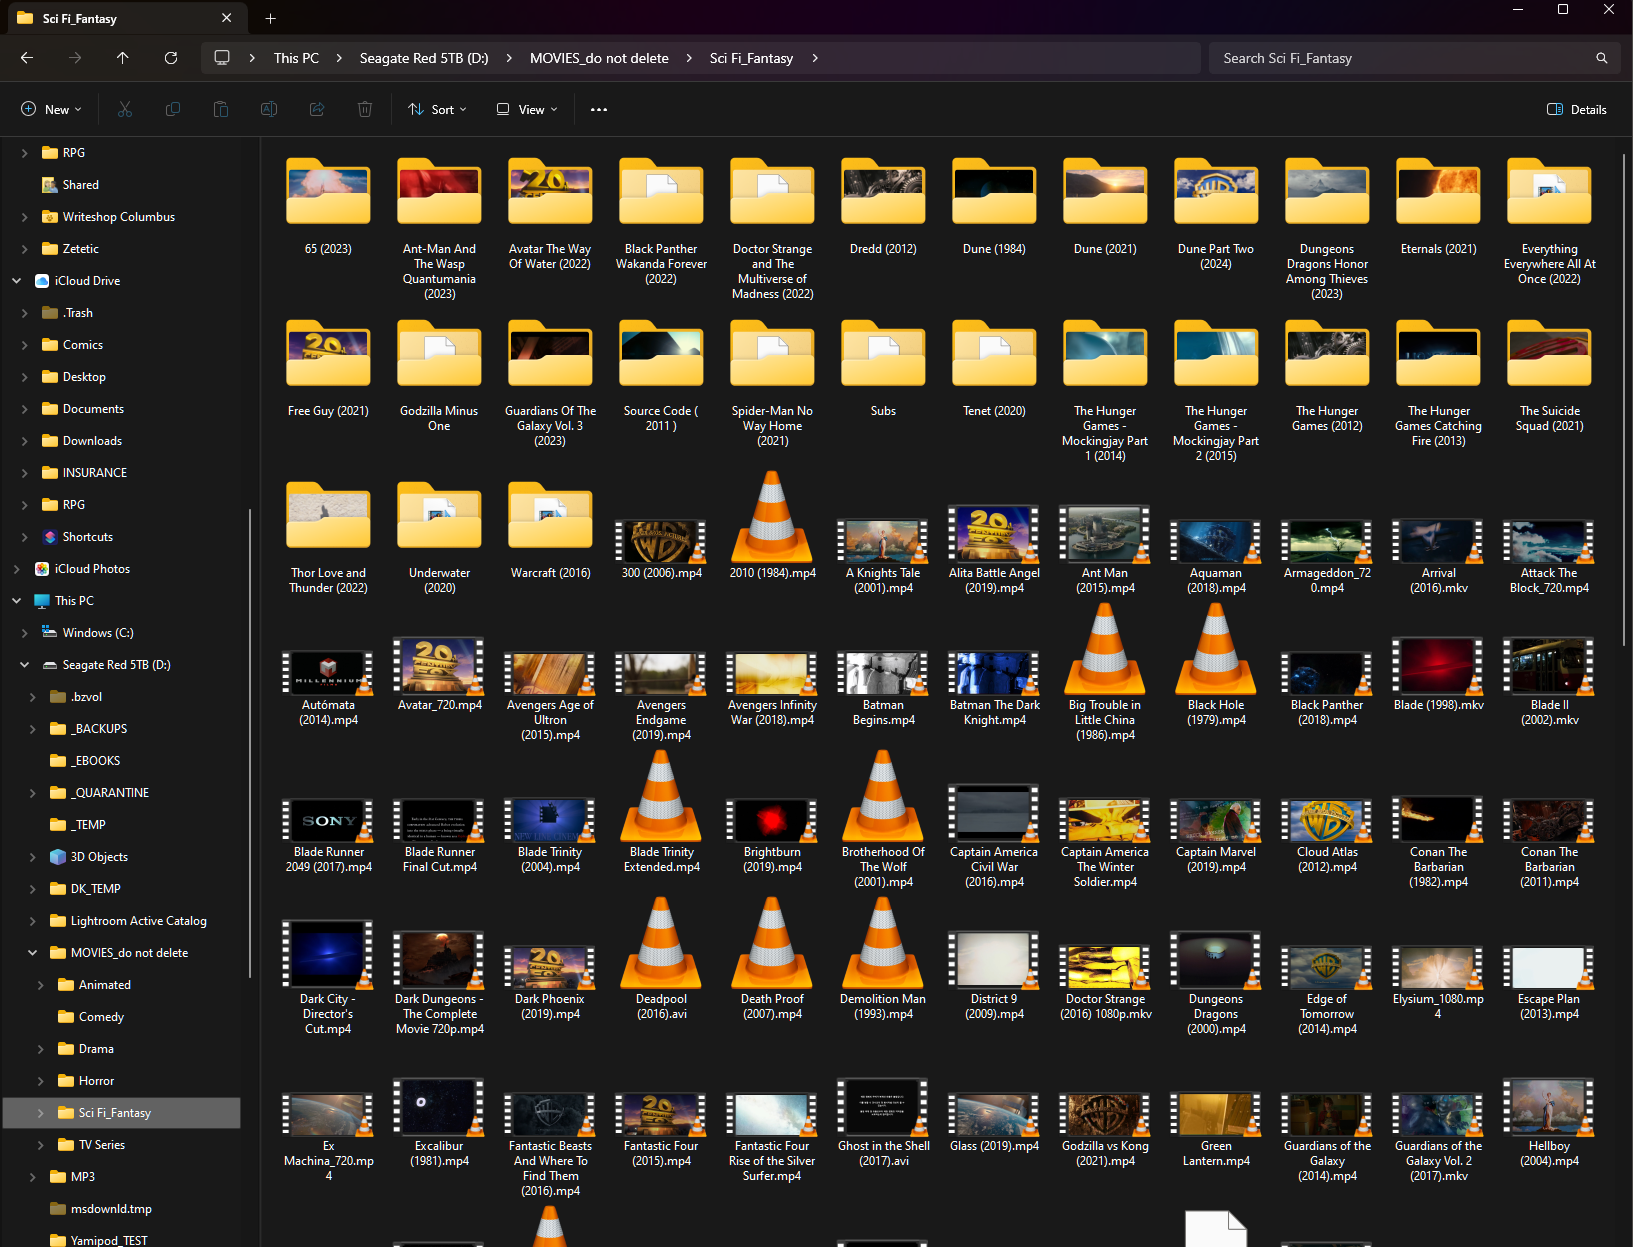Click the Copy icon in toolbar

(x=173, y=110)
